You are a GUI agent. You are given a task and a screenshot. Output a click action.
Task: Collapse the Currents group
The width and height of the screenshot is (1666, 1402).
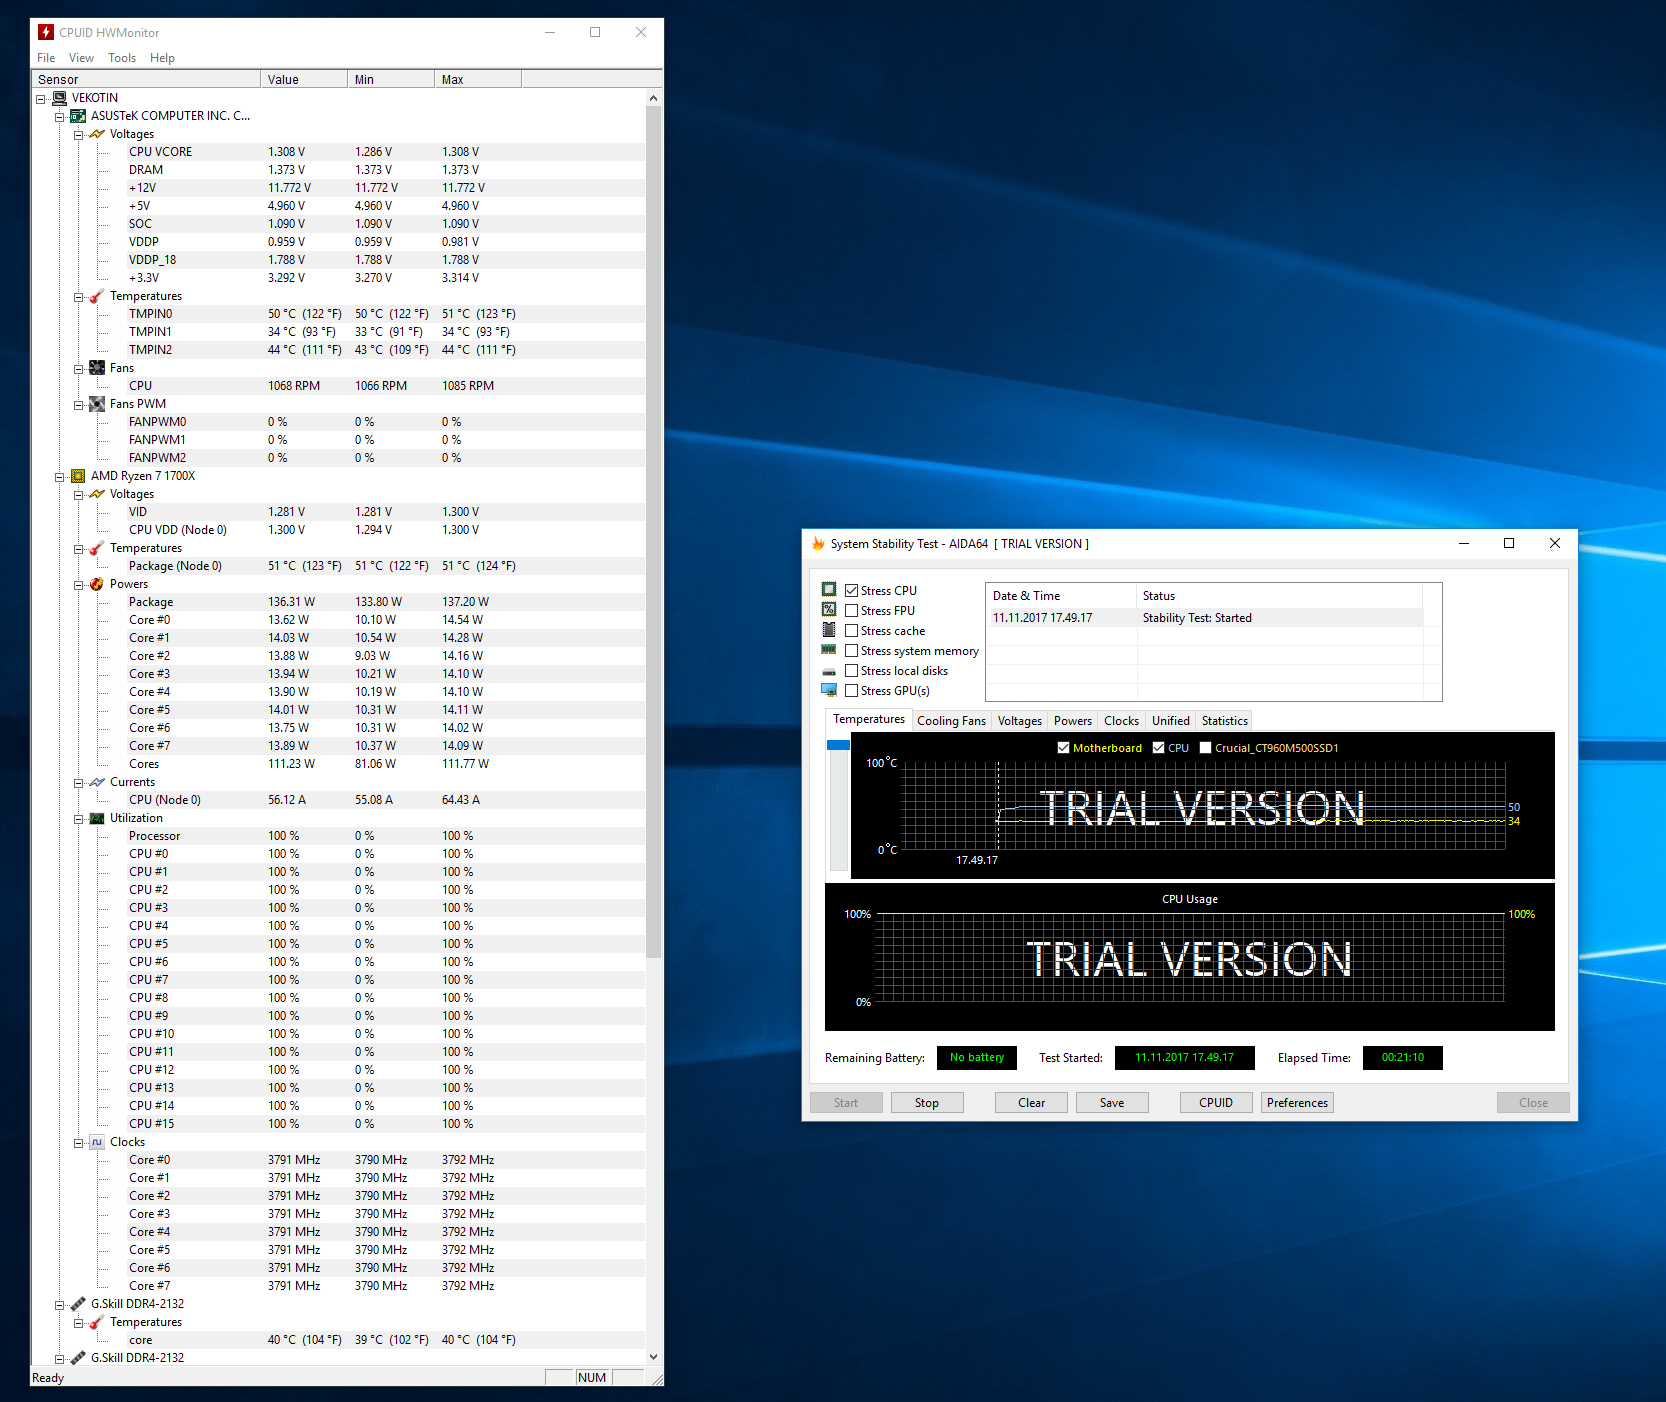[x=79, y=783]
